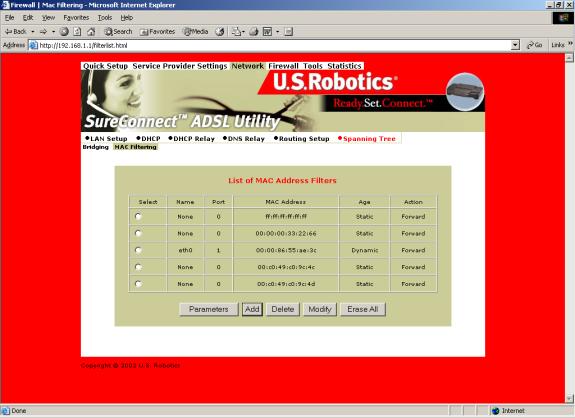Image resolution: width=575 pixels, height=418 pixels.
Task: Open the Edit menu
Action: tap(28, 18)
